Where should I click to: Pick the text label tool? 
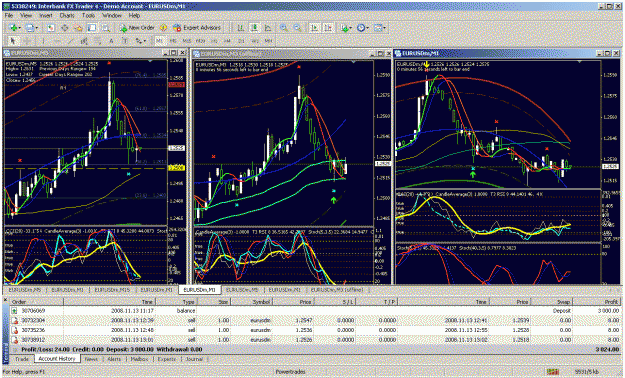point(125,41)
